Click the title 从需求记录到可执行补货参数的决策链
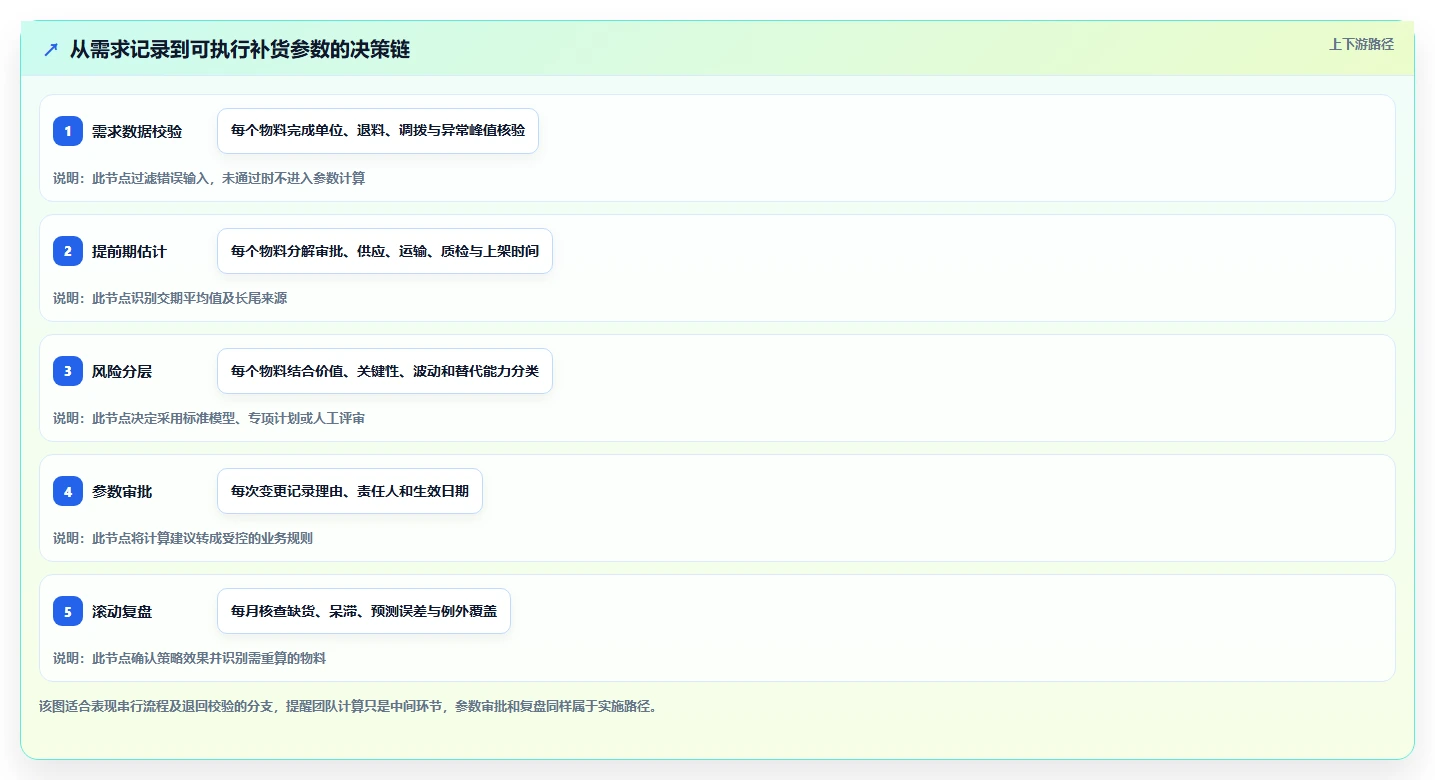Screen dimensions: 1435x780 point(240,49)
